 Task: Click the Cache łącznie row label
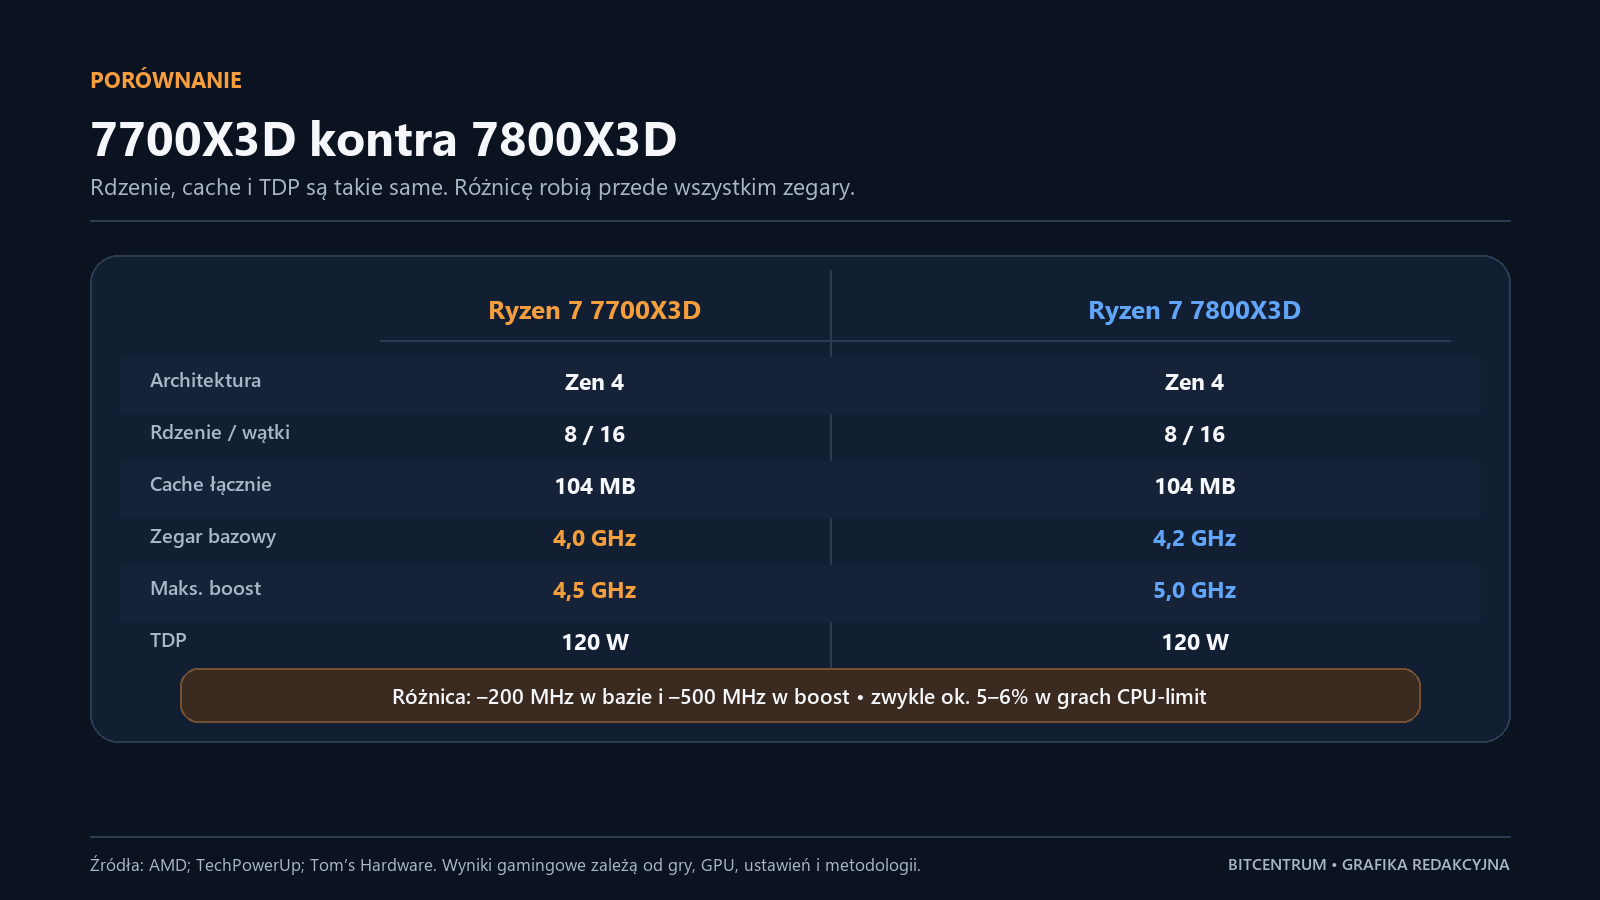coord(211,485)
